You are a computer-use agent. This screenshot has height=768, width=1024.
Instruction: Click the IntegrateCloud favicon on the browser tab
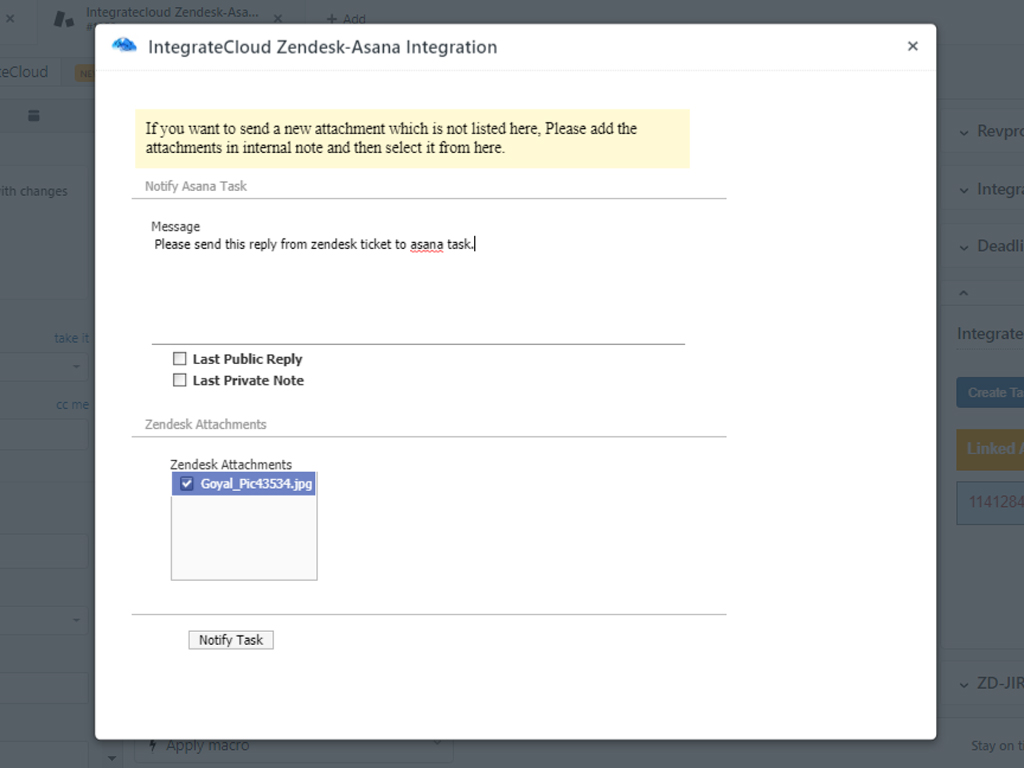[x=64, y=18]
